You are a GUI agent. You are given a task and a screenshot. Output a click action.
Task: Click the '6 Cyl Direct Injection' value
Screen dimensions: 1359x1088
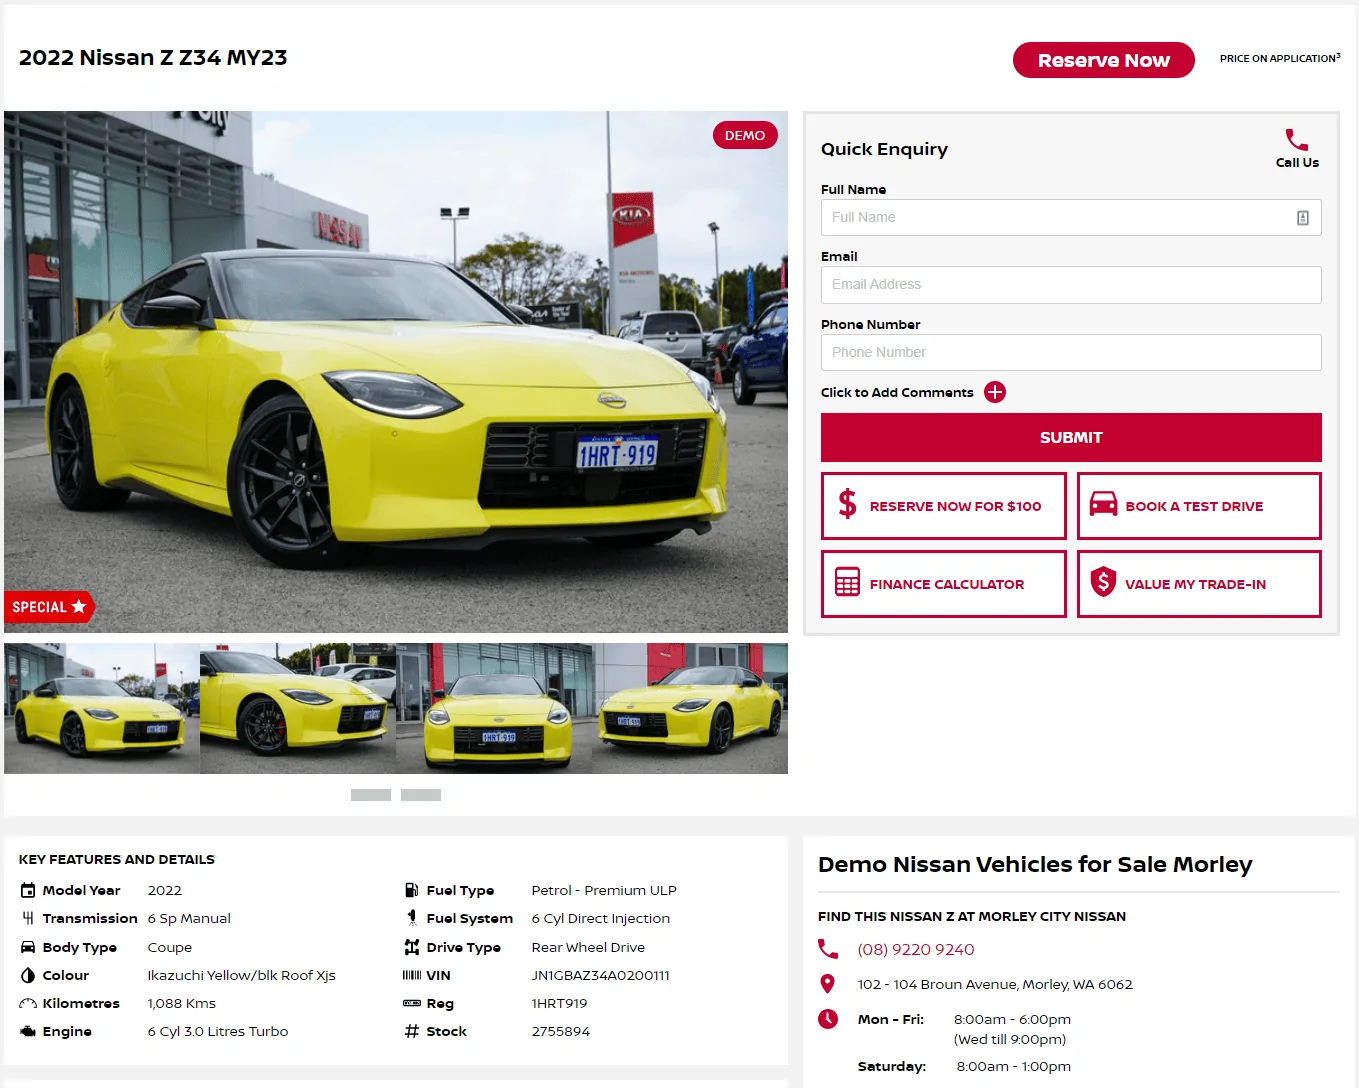[601, 918]
